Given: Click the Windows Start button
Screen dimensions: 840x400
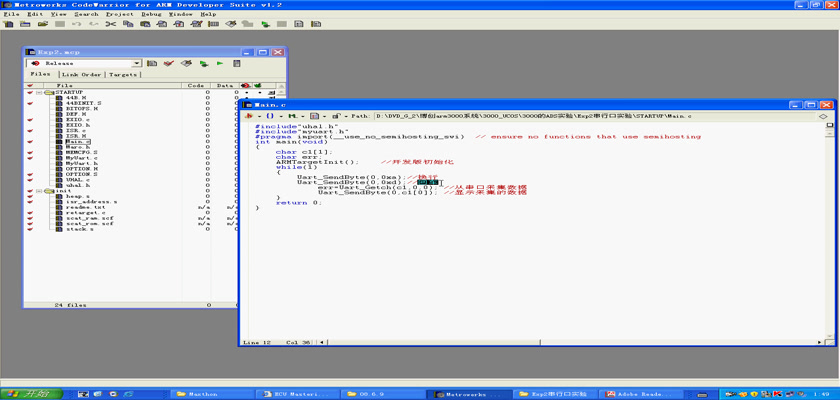Looking at the screenshot, I should coord(32,394).
